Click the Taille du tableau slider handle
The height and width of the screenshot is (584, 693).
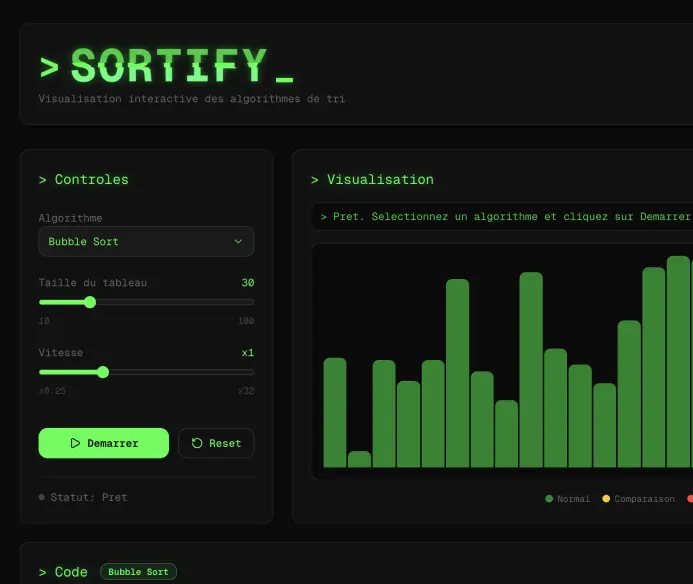(x=90, y=302)
